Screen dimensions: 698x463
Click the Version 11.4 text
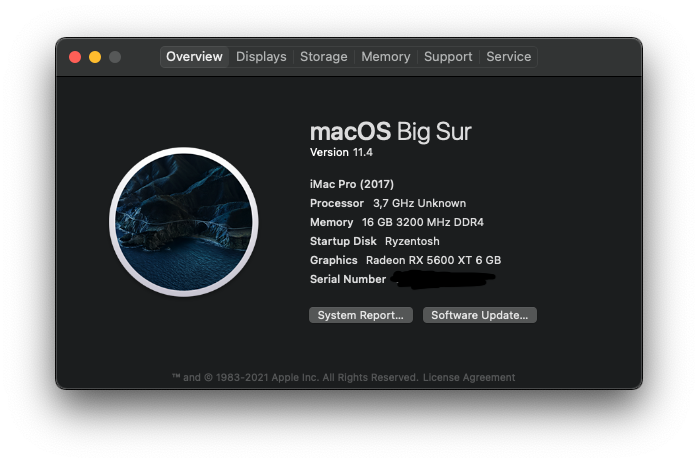[341, 153]
